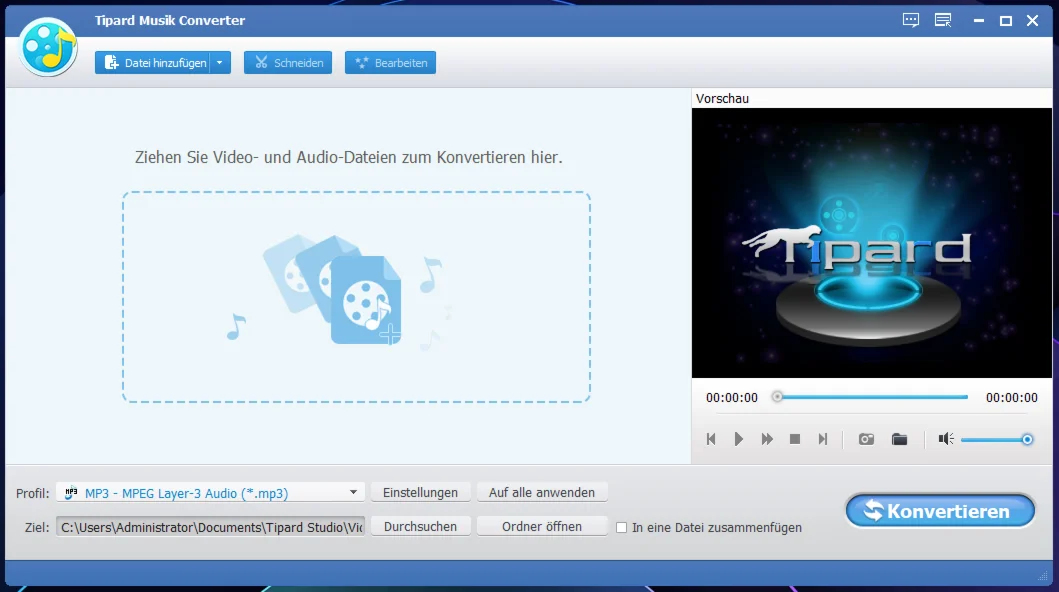Click the fast forward icon
Viewport: 1059px width, 592px height.
767,439
